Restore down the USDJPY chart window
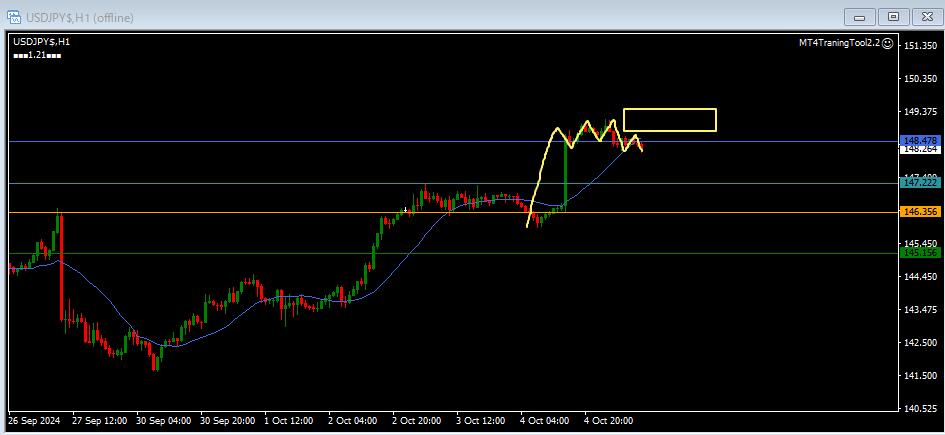The width and height of the screenshot is (945, 435). 893,16
